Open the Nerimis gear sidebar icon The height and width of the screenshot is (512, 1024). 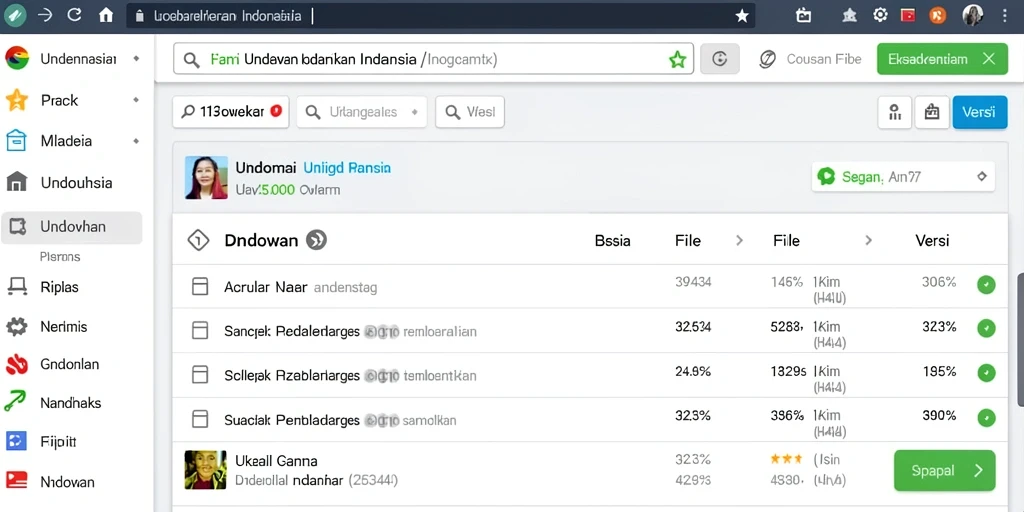pos(16,327)
